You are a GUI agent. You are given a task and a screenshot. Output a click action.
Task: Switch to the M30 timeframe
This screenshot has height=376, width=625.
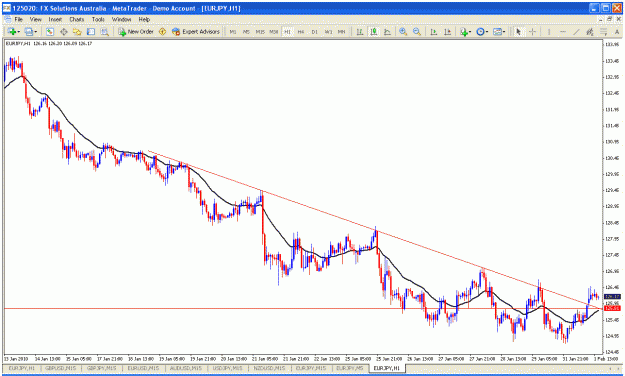click(273, 32)
